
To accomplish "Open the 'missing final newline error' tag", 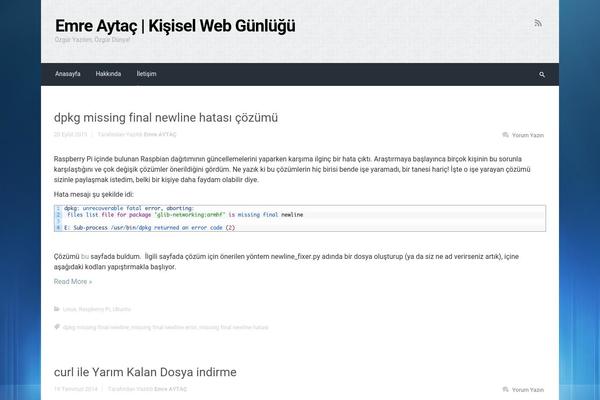I will coord(164,327).
